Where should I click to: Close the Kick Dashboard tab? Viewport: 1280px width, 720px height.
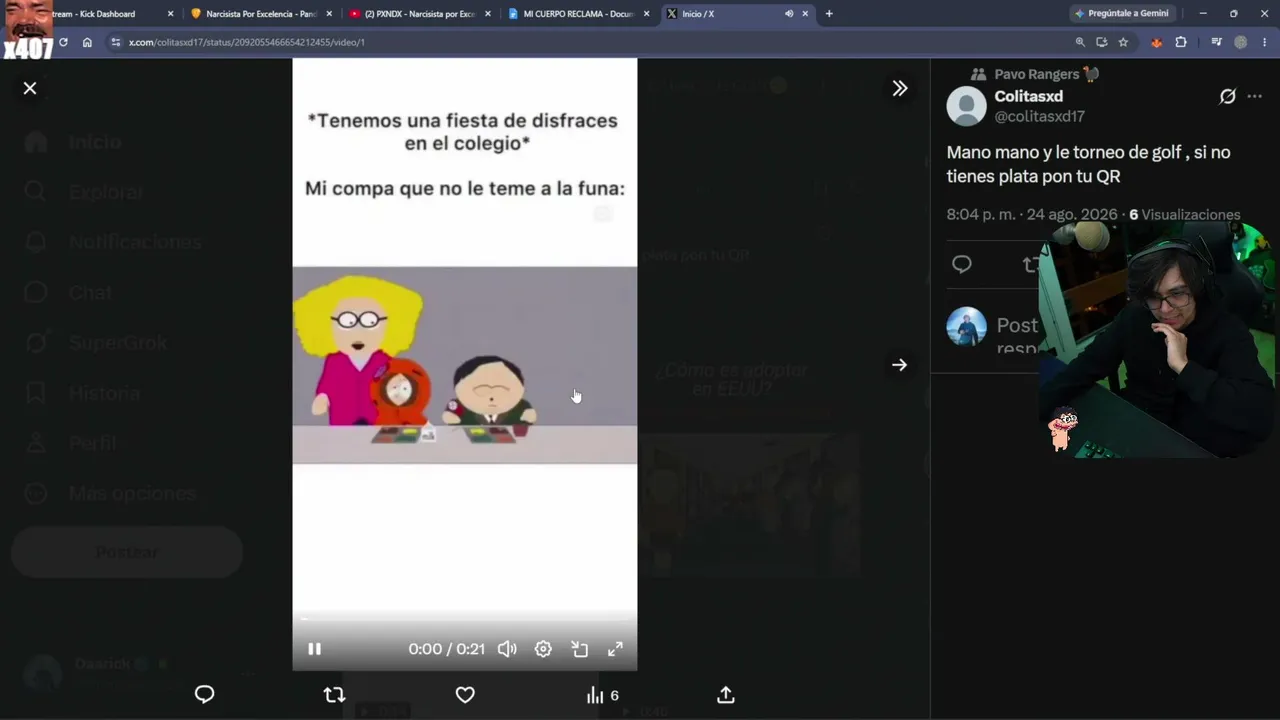point(170,14)
